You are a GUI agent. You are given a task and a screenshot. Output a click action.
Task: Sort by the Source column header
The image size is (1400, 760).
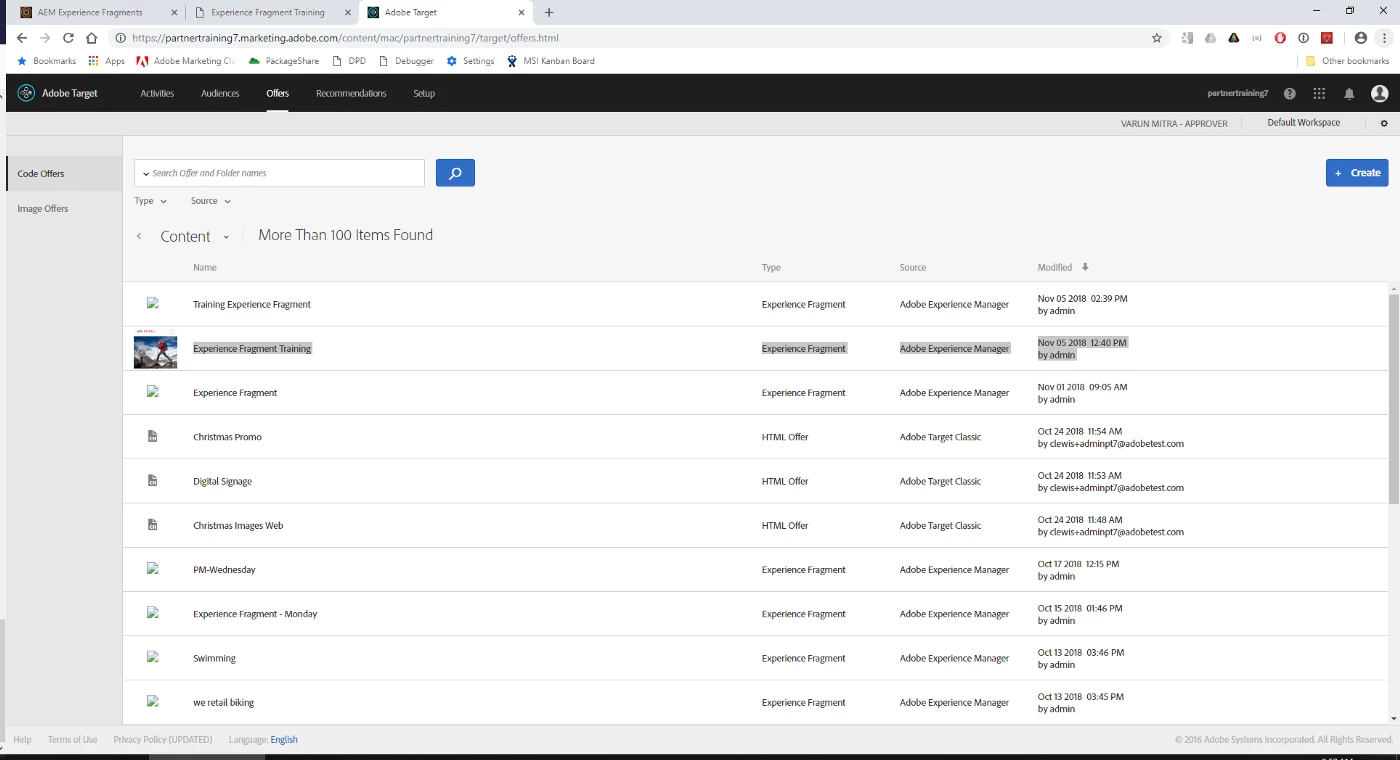click(913, 268)
